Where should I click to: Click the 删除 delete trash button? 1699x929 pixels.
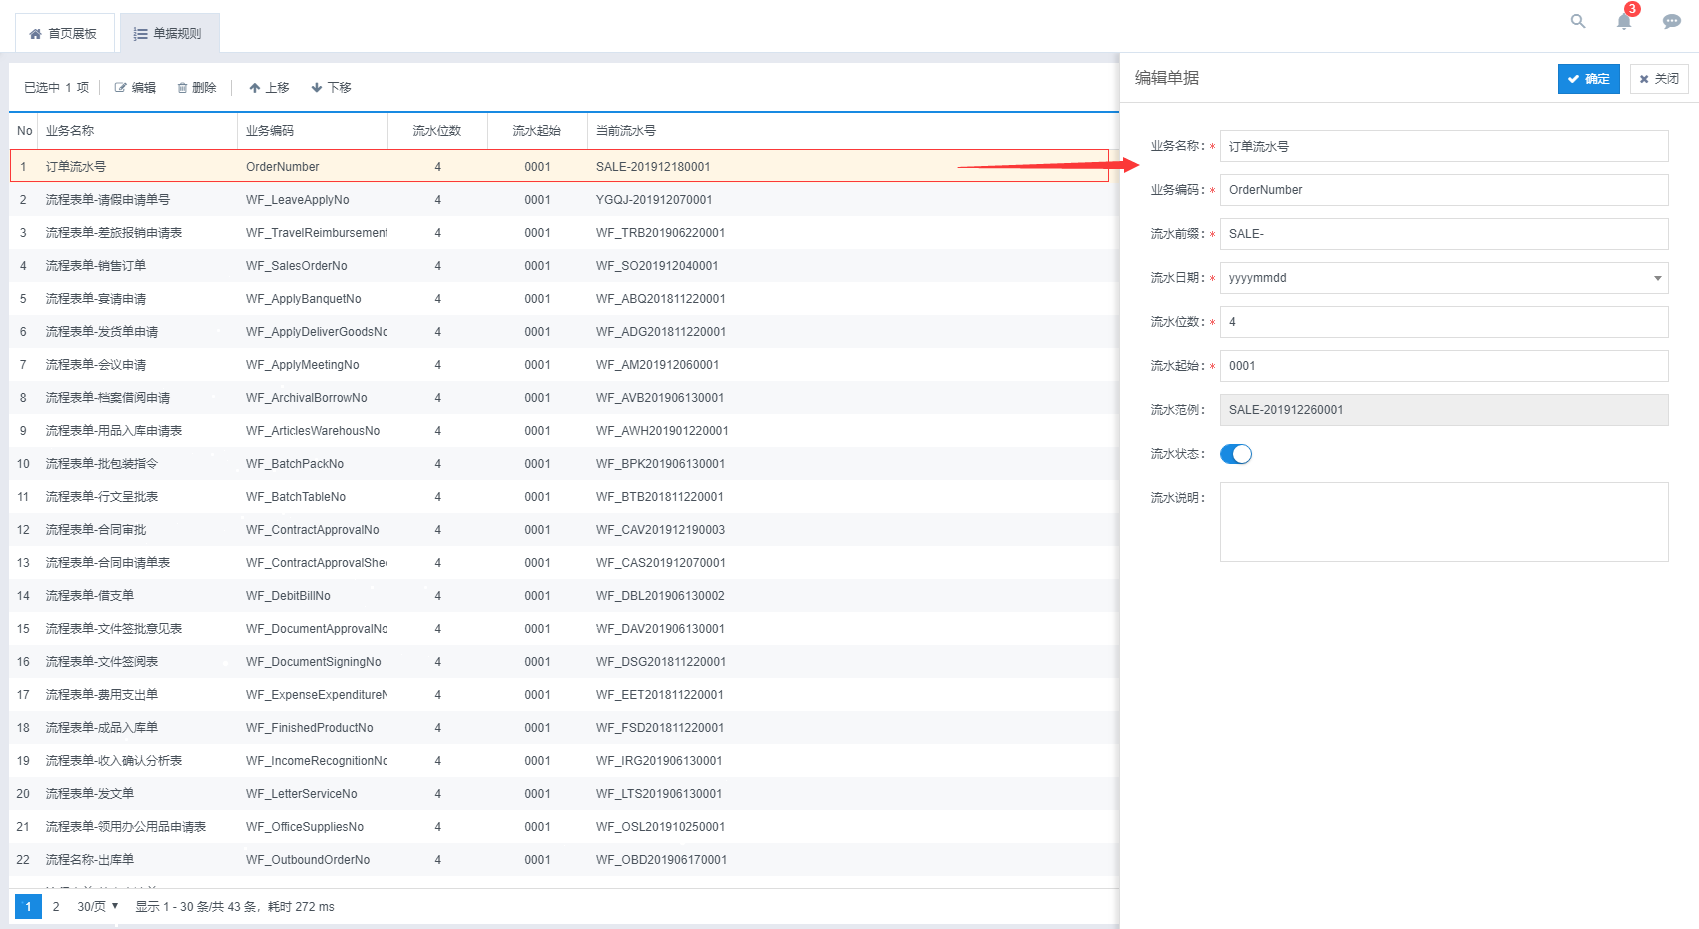click(x=196, y=88)
